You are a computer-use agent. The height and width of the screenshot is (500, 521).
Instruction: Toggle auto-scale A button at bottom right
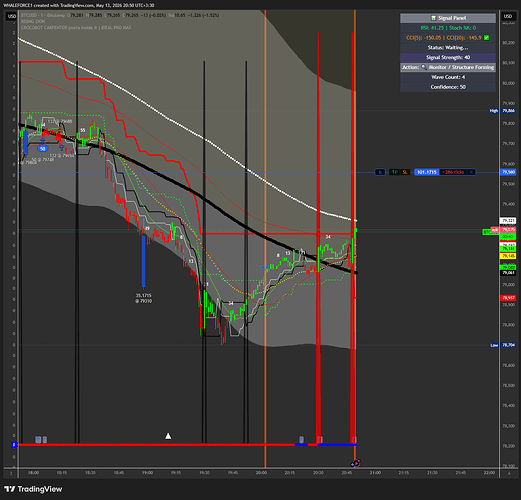pos(509,473)
